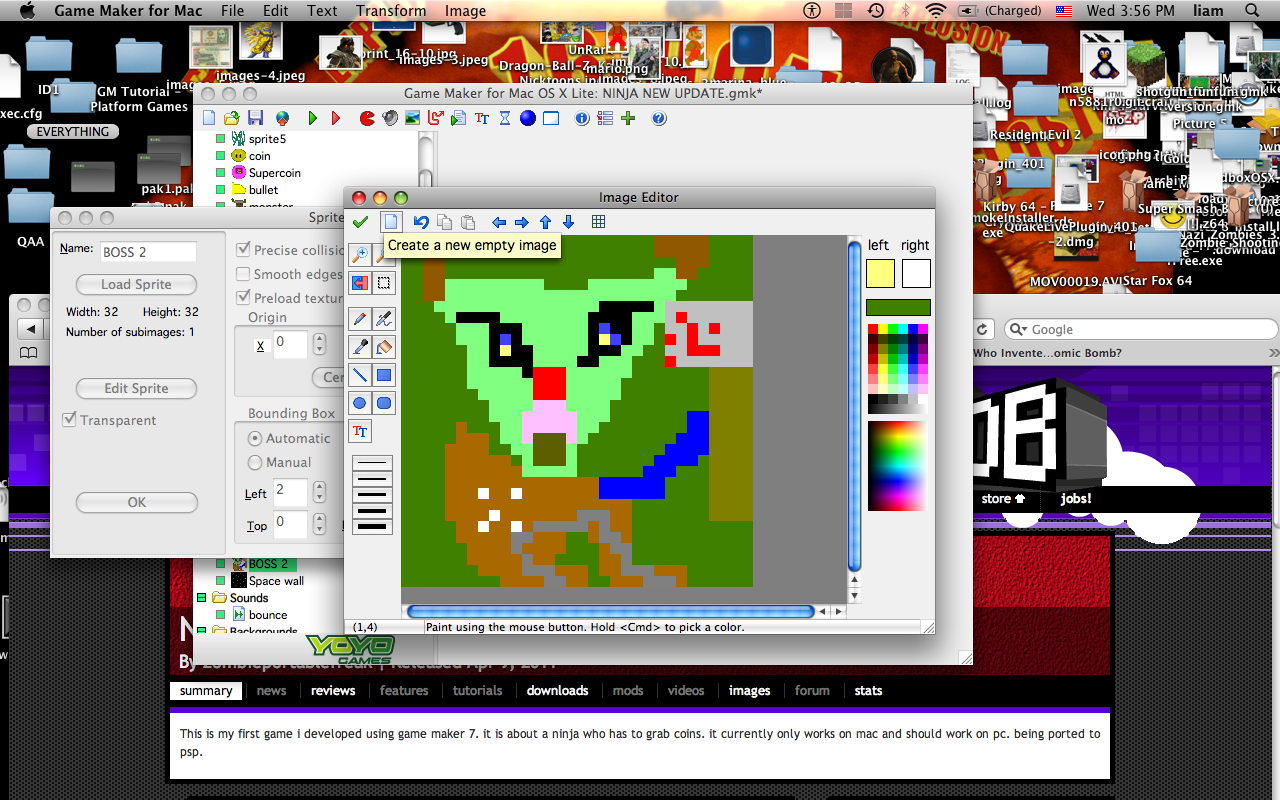Click the create timeline hourglass icon
Viewport: 1280px width, 800px height.
(505, 118)
